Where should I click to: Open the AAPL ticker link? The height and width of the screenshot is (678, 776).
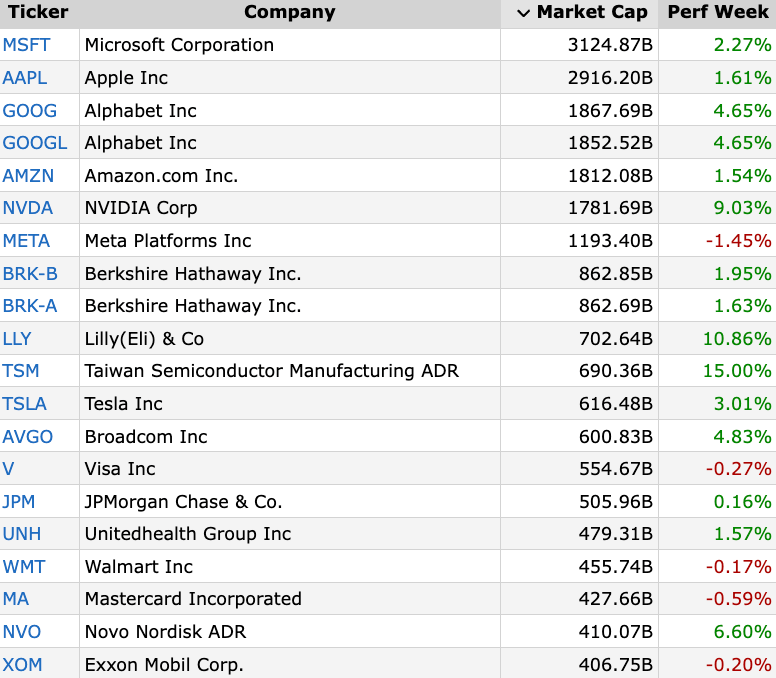(x=25, y=78)
